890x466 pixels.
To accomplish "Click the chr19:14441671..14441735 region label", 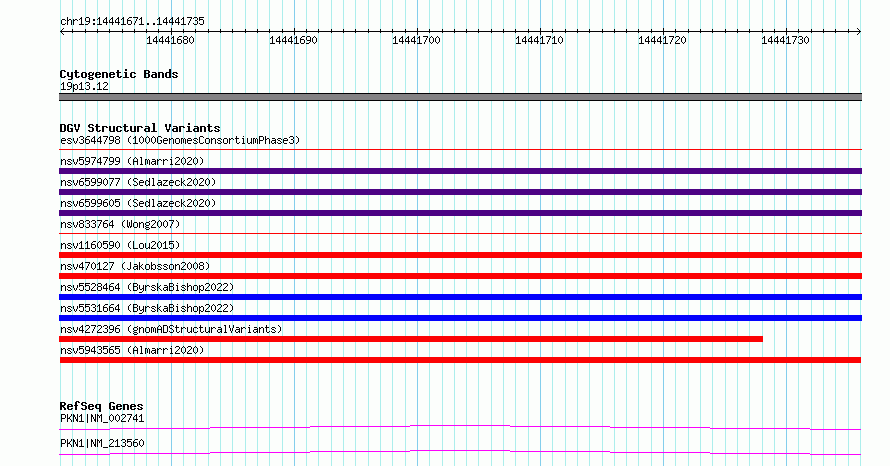I will point(132,21).
